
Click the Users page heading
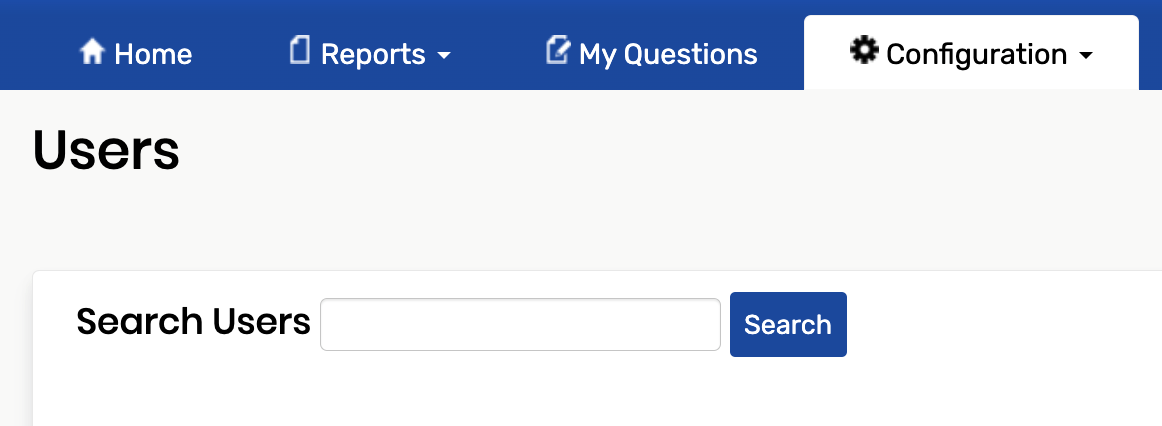[106, 151]
